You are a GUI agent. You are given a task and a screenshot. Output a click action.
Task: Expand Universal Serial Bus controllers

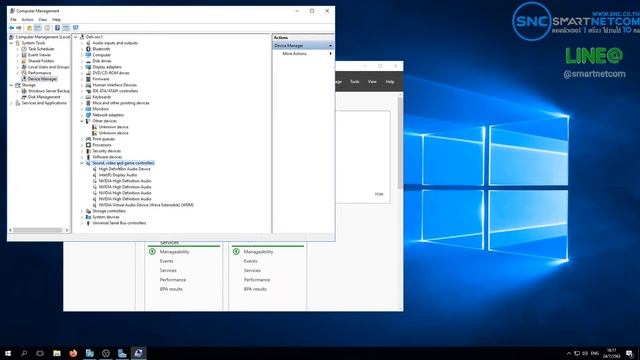click(82, 223)
